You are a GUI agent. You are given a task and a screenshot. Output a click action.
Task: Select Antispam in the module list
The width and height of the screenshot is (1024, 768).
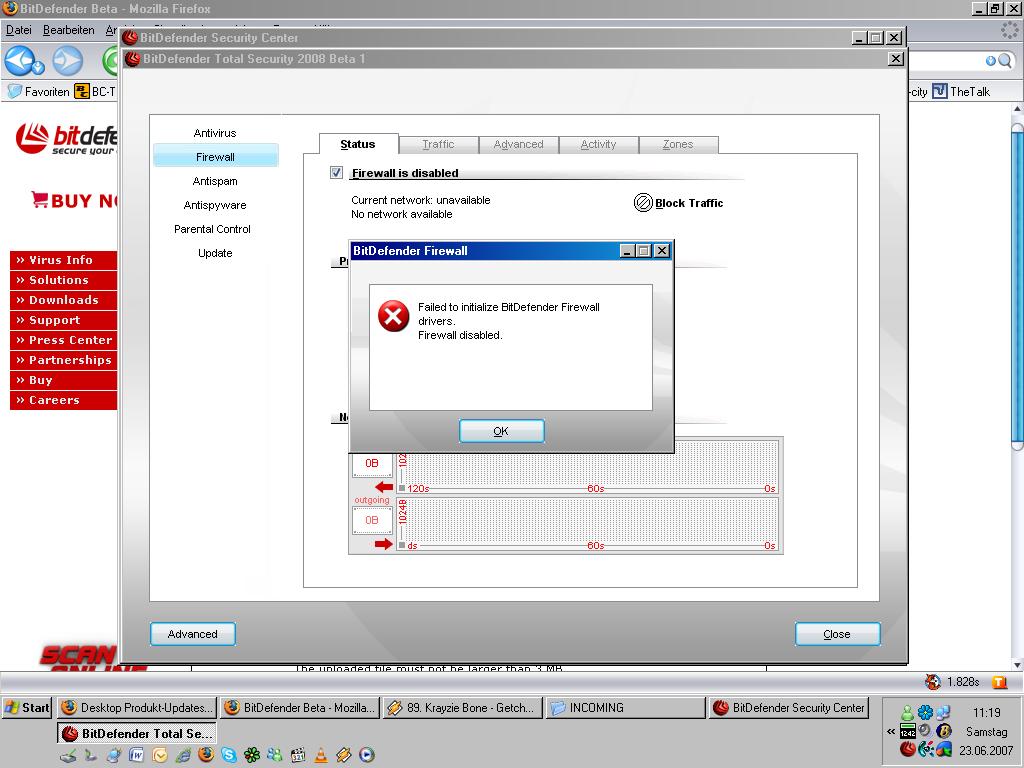pos(215,181)
